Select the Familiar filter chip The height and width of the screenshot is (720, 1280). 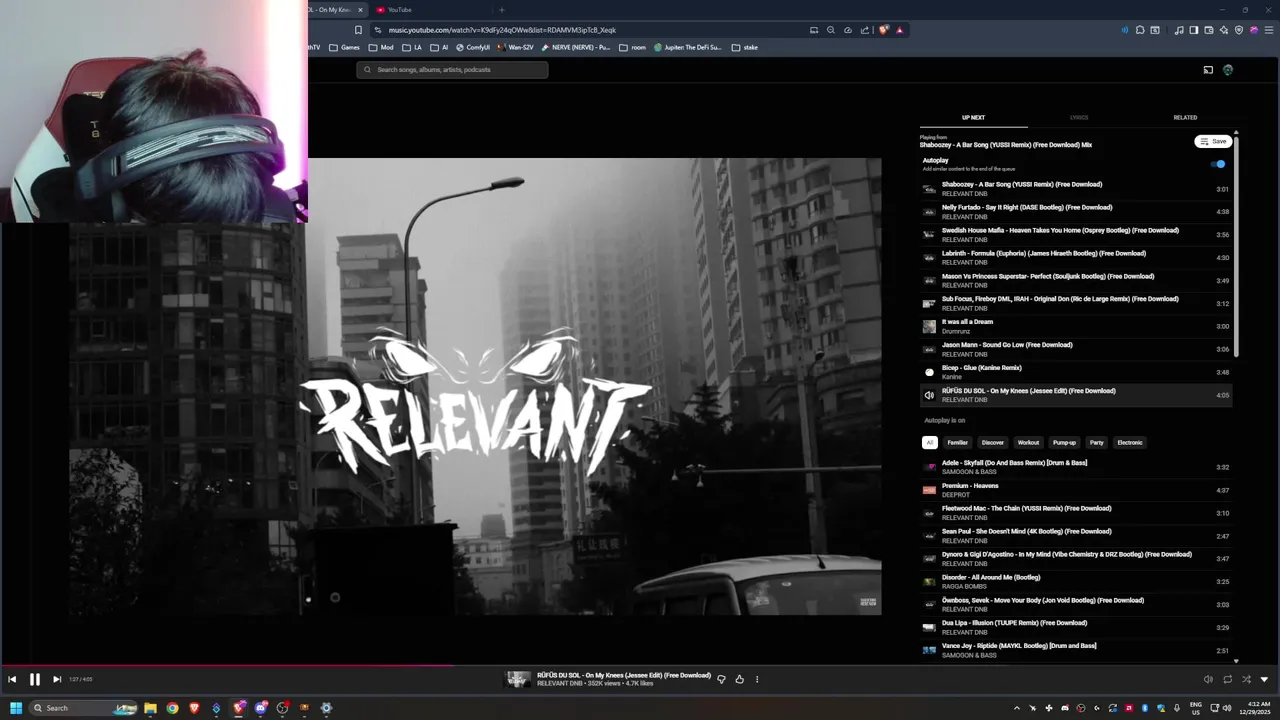958,442
